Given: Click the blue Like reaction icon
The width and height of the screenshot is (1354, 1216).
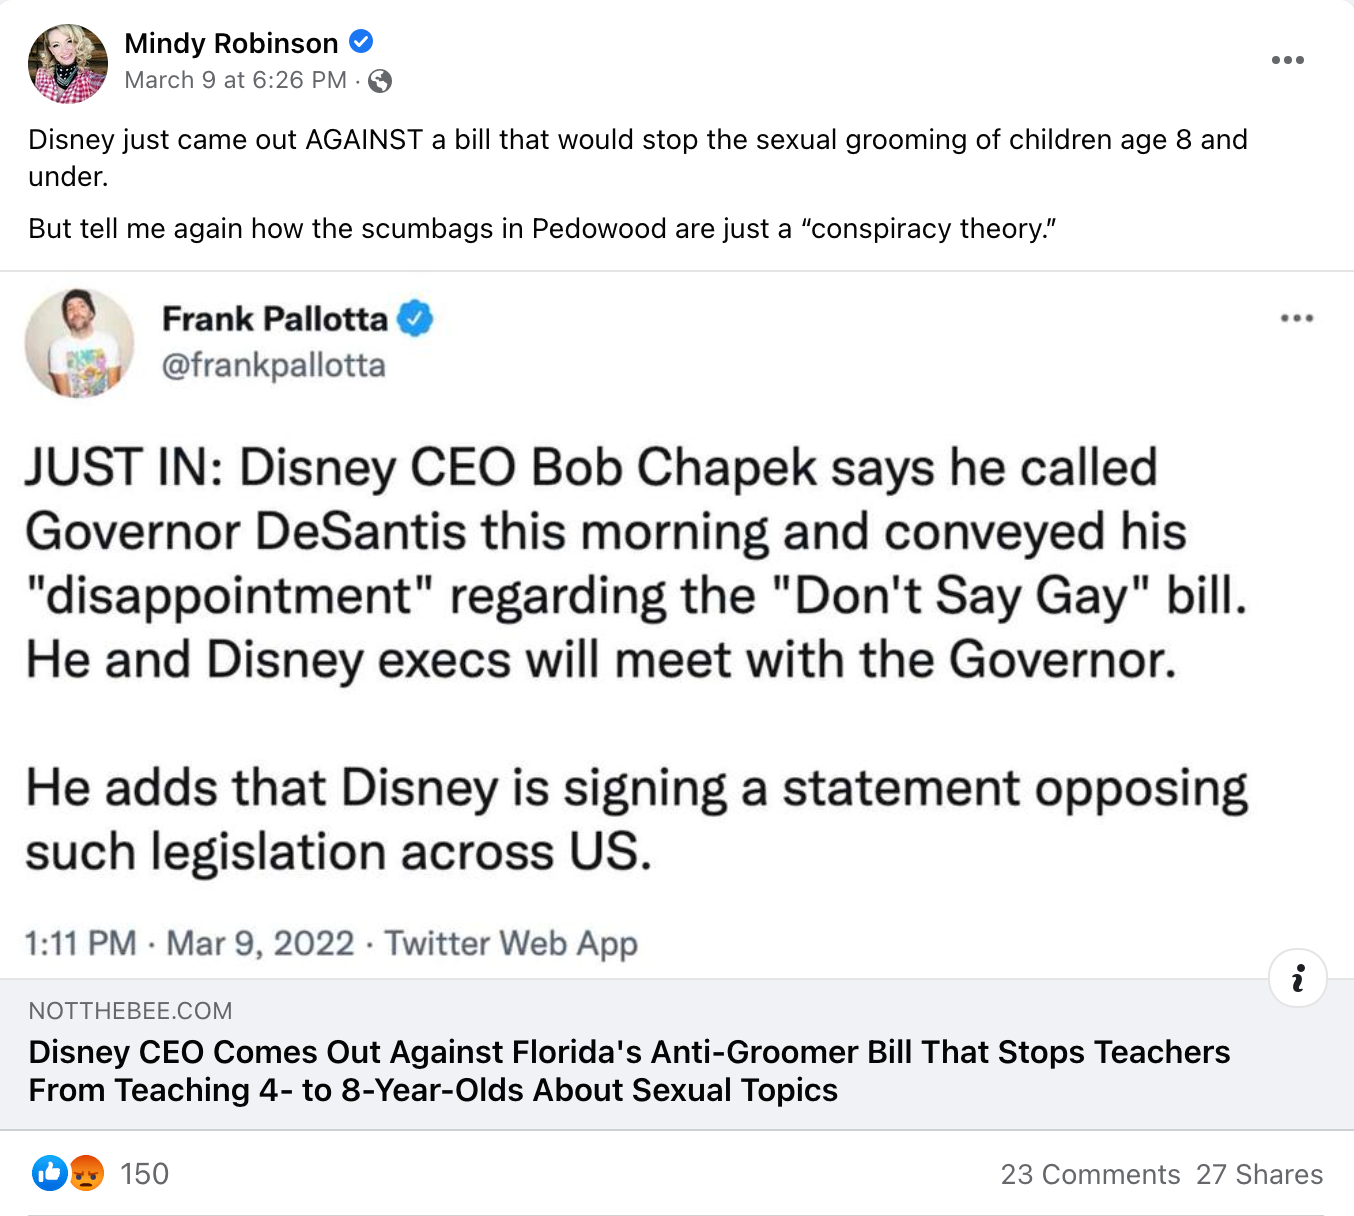Looking at the screenshot, I should pyautogui.click(x=49, y=1173).
